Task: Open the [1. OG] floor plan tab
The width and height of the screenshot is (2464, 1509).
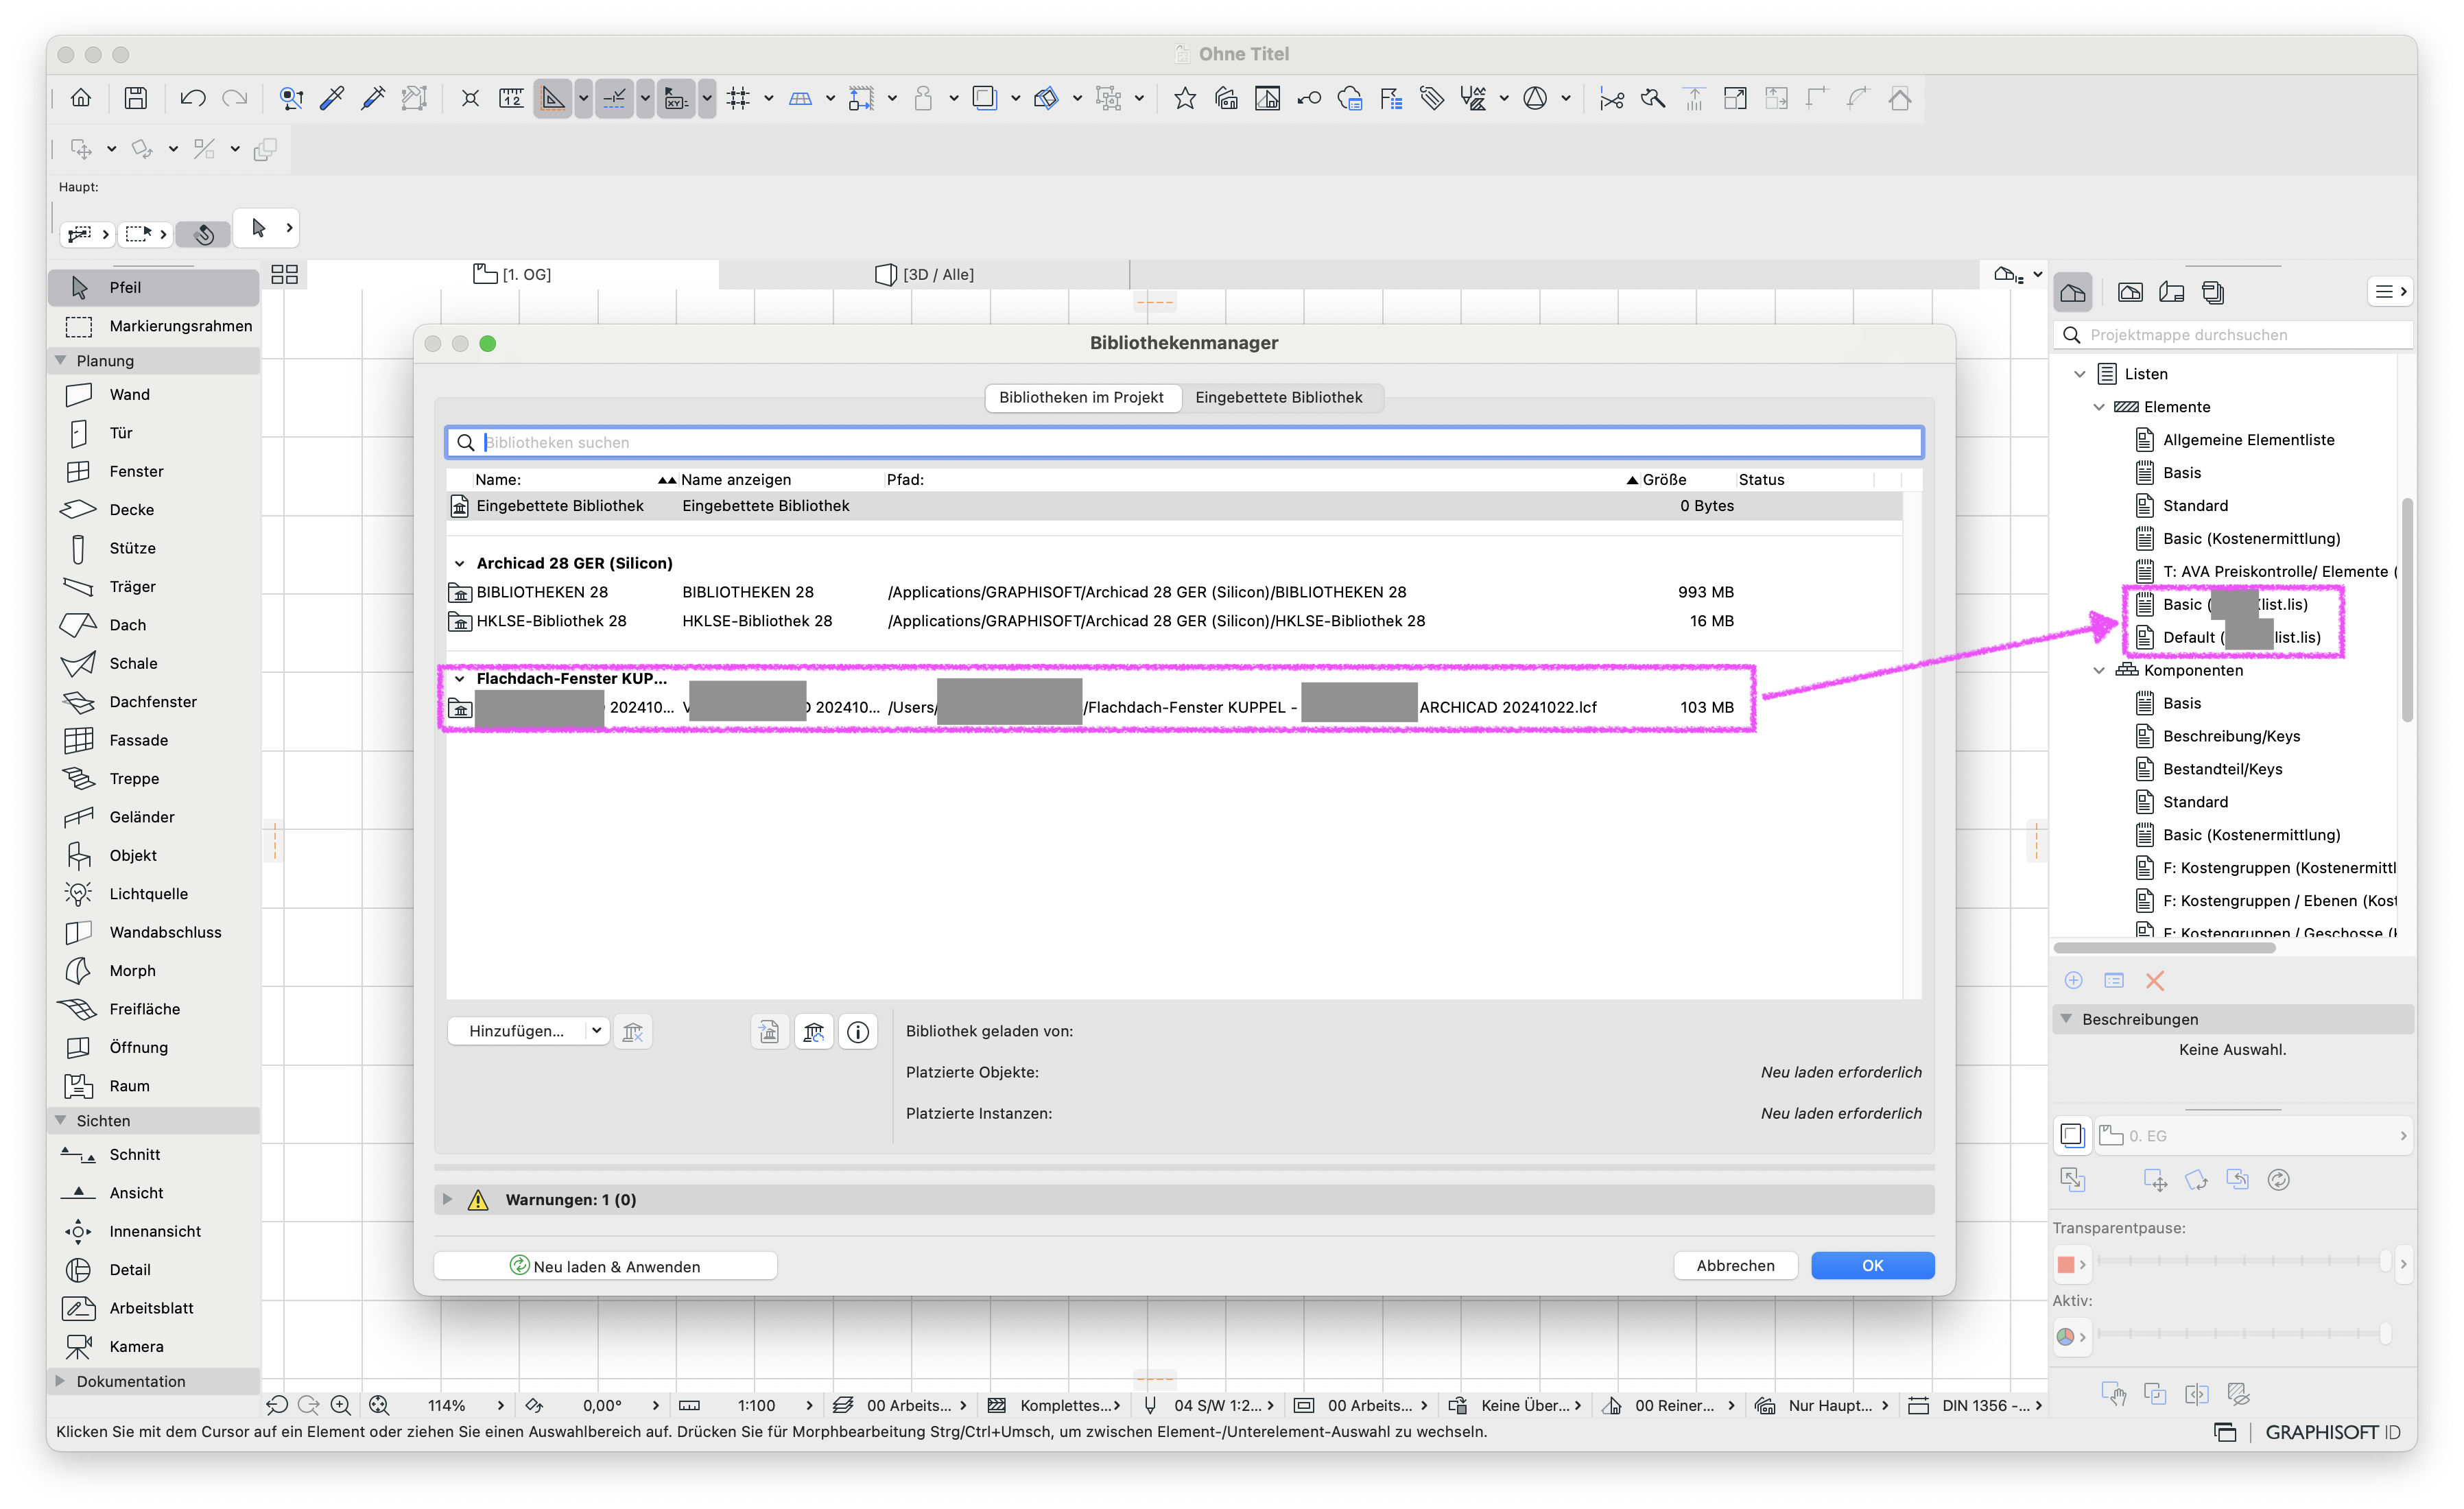Action: click(513, 274)
